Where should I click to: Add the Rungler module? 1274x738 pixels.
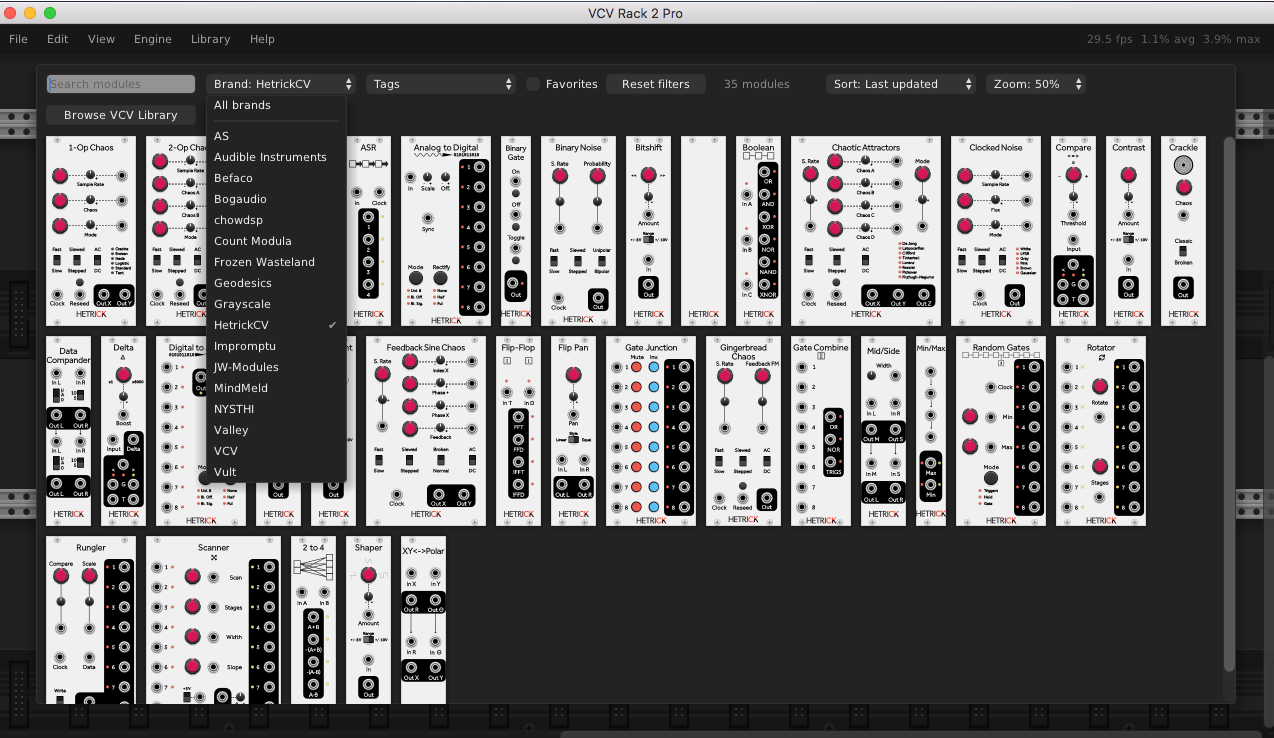91,620
